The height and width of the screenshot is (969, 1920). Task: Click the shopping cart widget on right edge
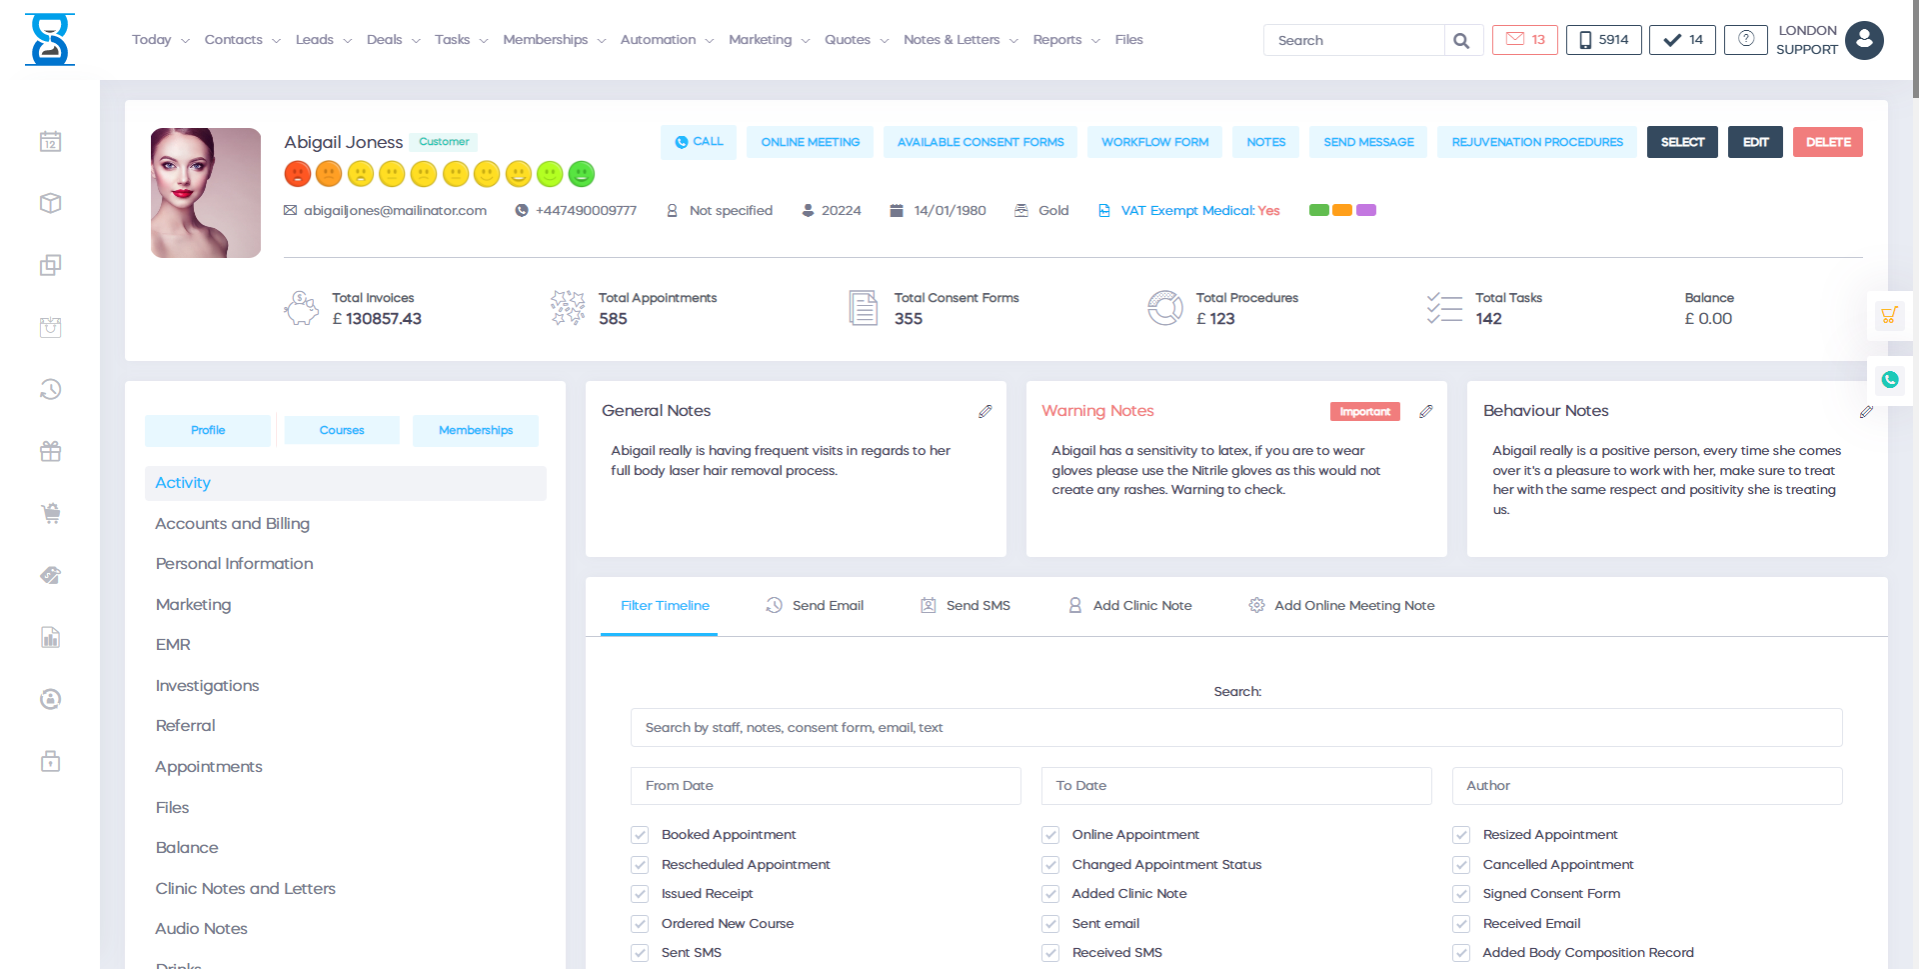(1888, 316)
